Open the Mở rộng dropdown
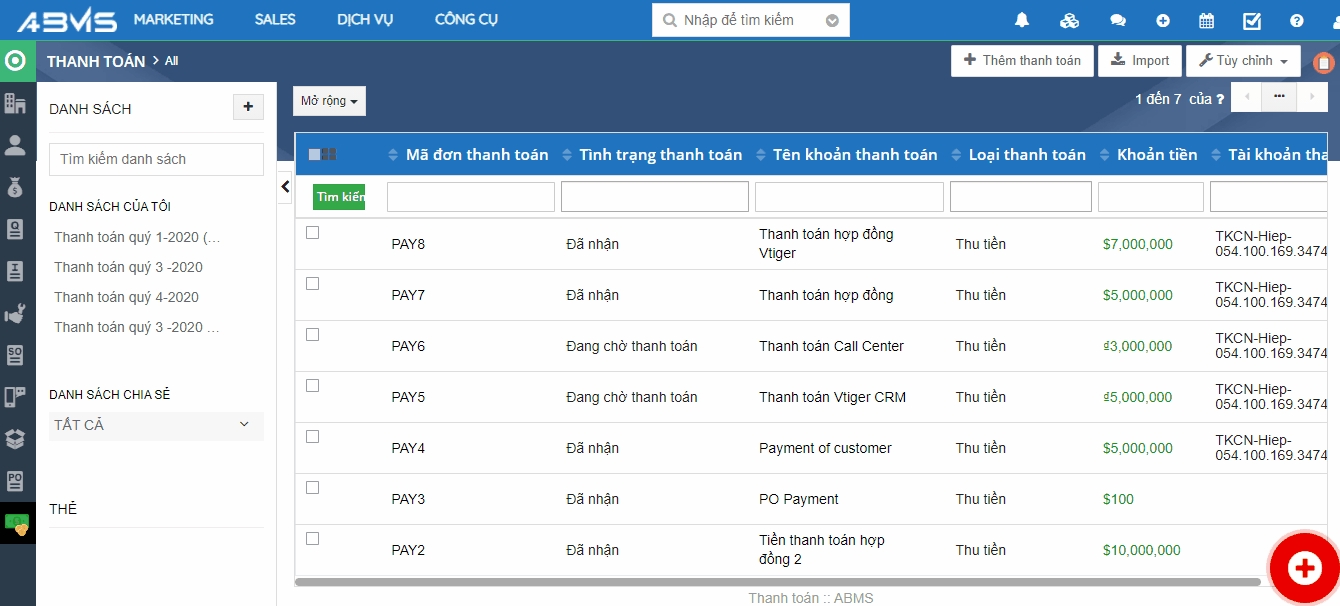Image resolution: width=1340 pixels, height=606 pixels. point(329,101)
